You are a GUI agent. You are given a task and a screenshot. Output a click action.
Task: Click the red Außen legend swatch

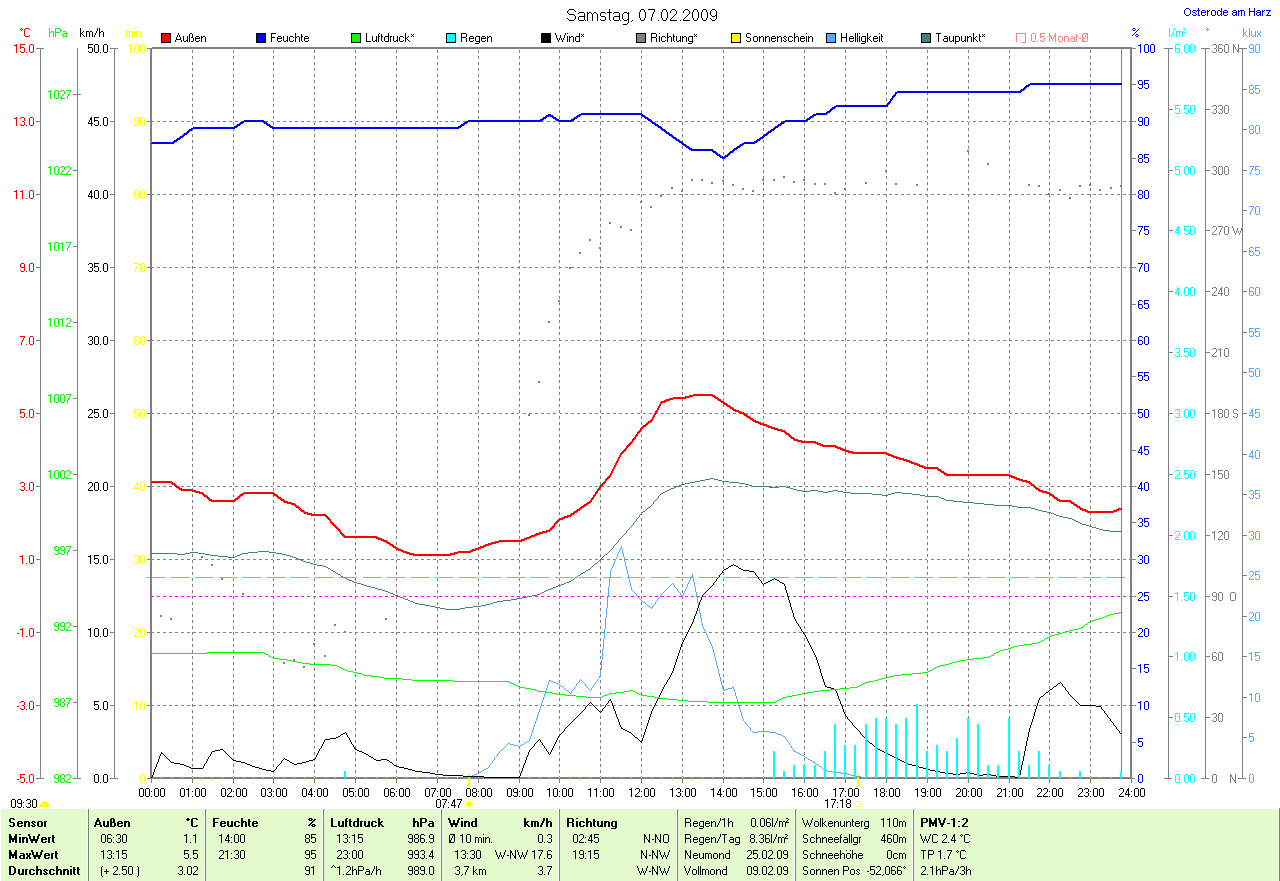point(166,38)
